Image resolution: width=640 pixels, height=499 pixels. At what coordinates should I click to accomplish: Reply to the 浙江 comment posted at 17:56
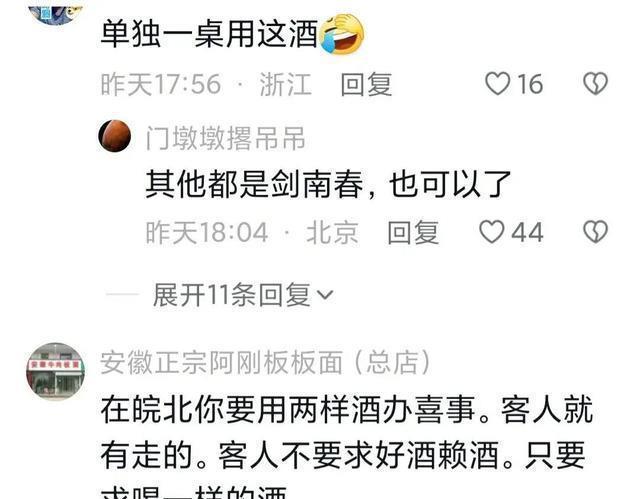pyautogui.click(x=366, y=84)
